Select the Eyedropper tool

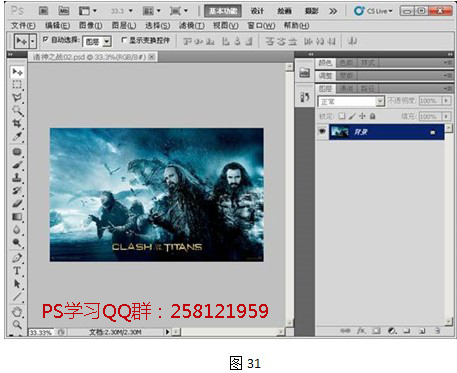pos(17,136)
